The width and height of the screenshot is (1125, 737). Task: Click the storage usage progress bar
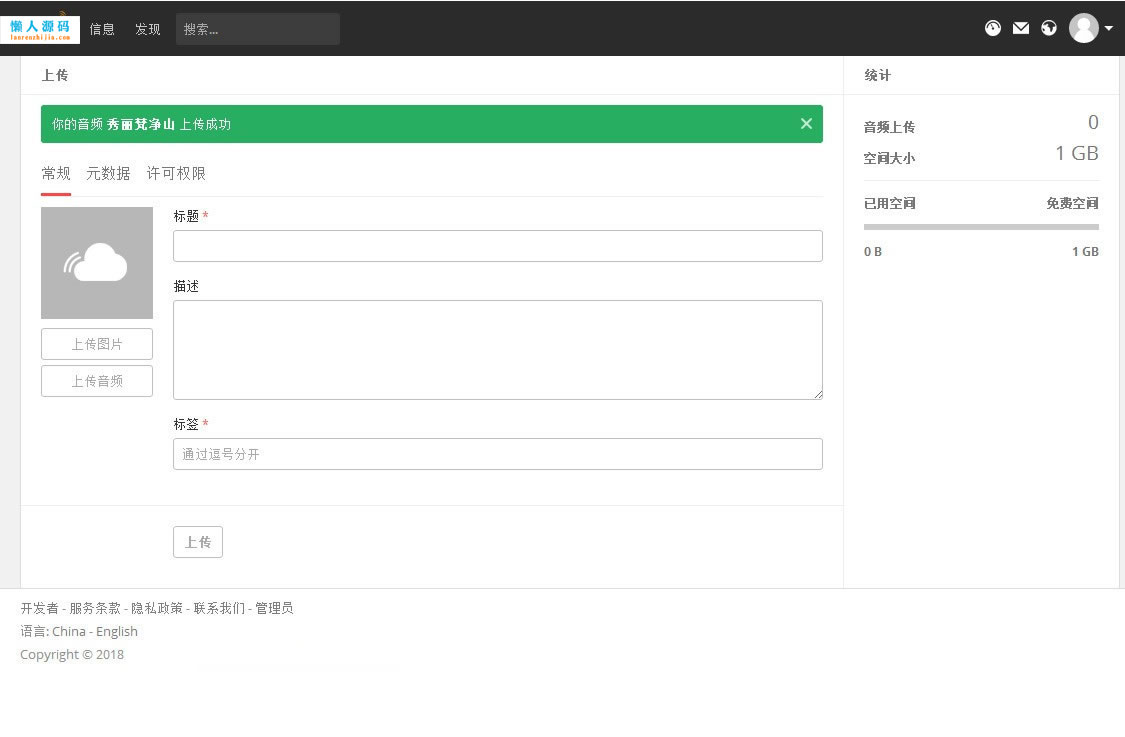[x=980, y=227]
